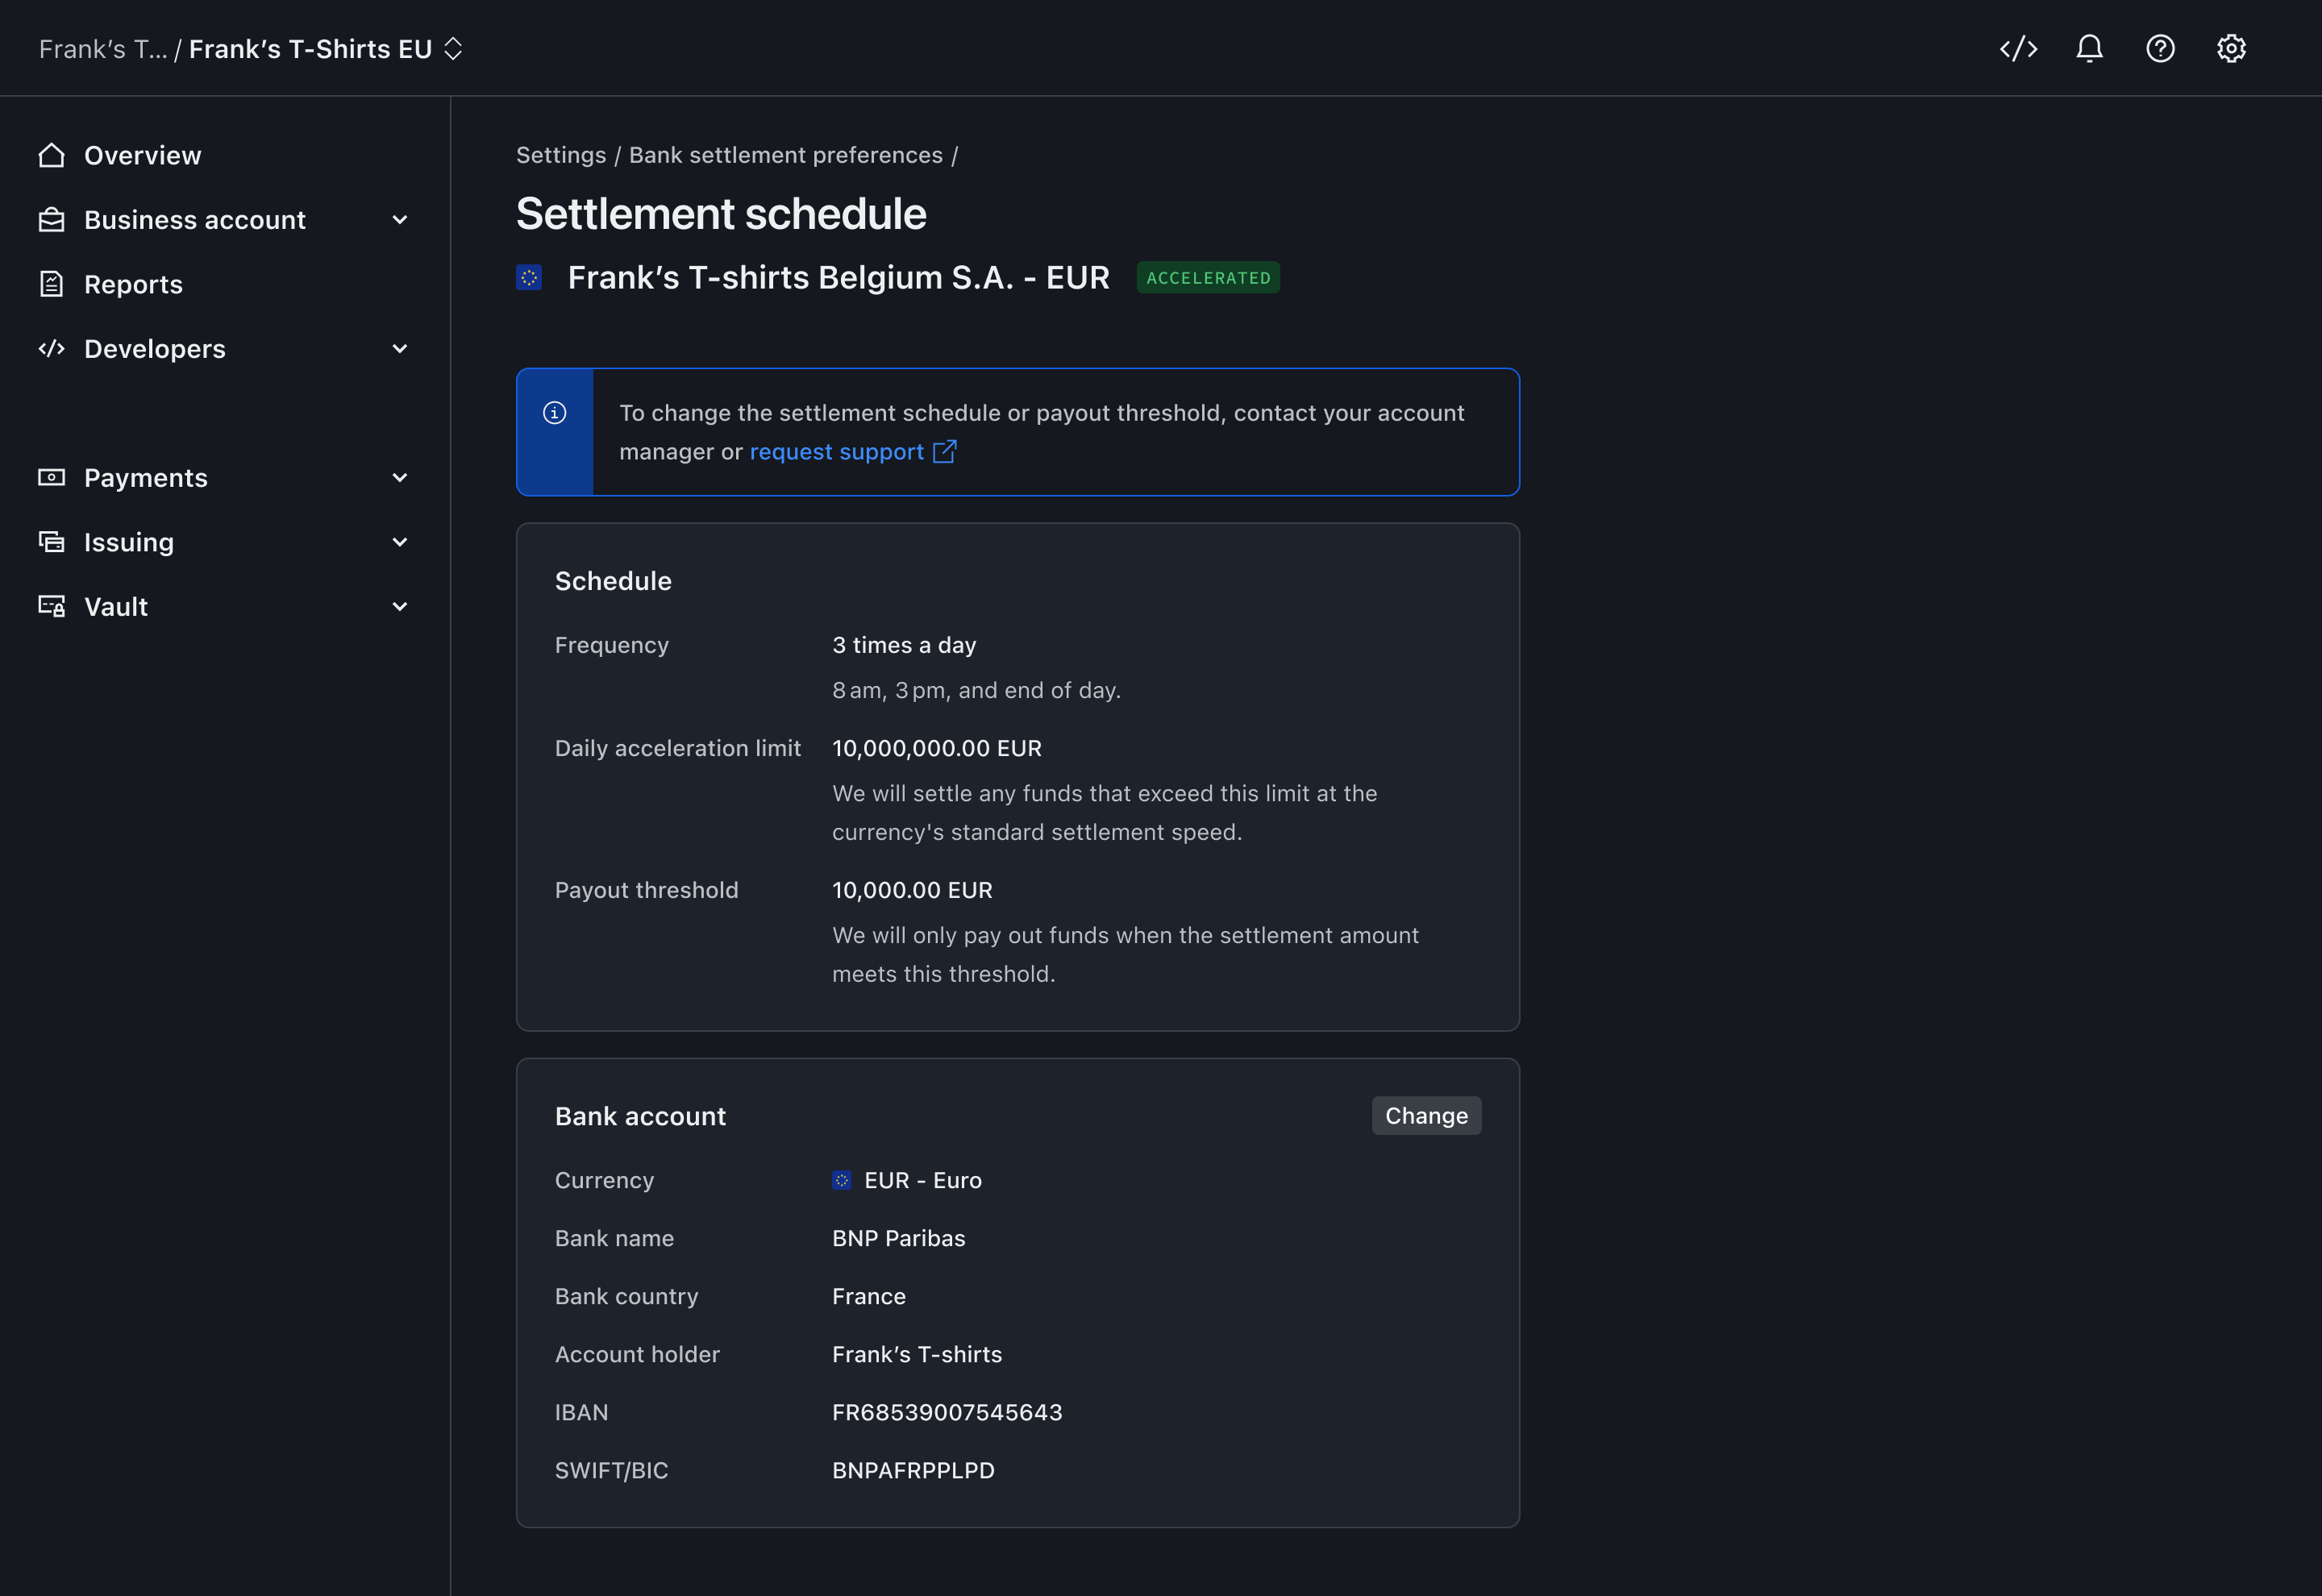Click the Frank's T... parent account breadcrumb
The image size is (2322, 1596).
click(103, 49)
